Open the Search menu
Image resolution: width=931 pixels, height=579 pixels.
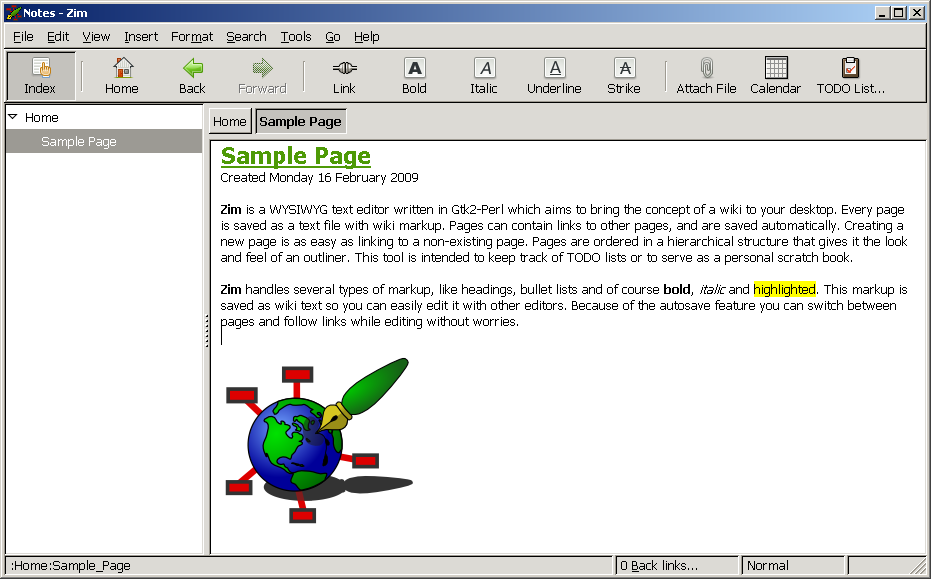pyautogui.click(x=246, y=37)
